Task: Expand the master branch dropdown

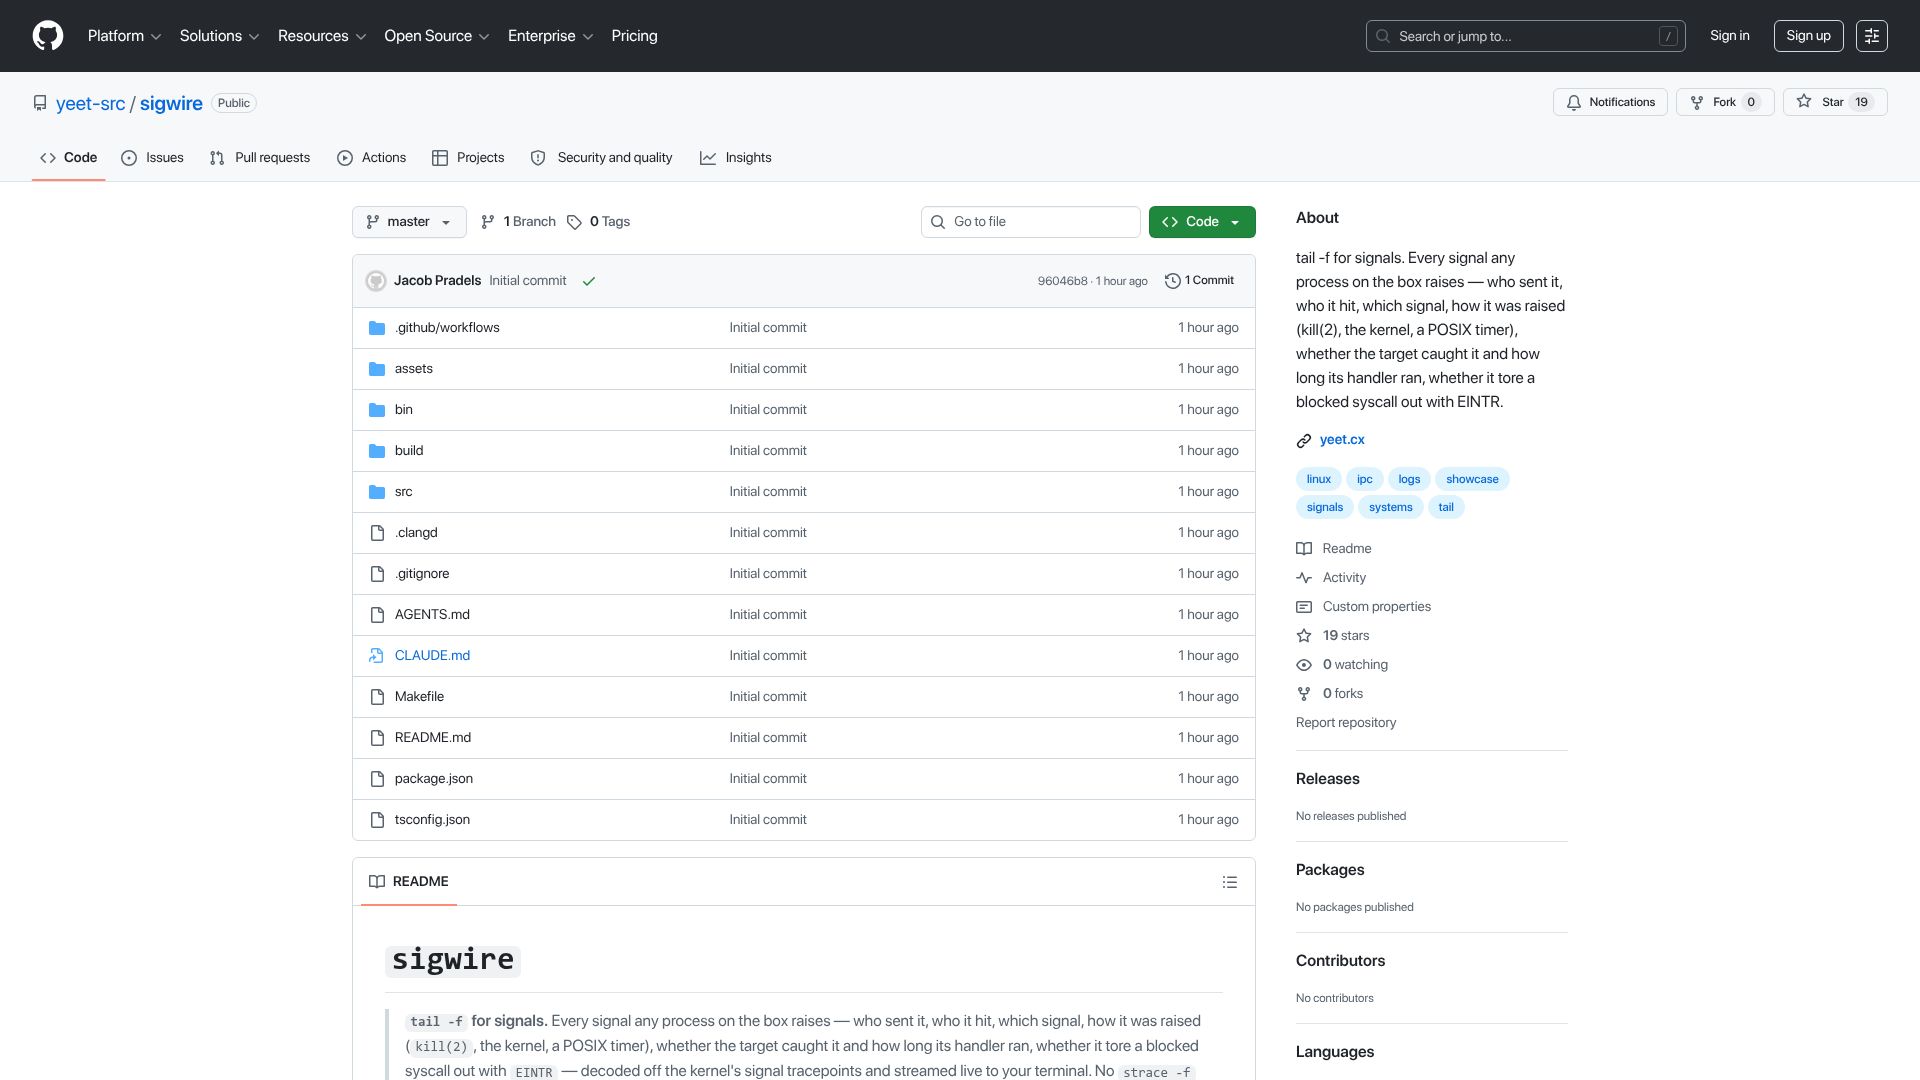Action: point(409,222)
